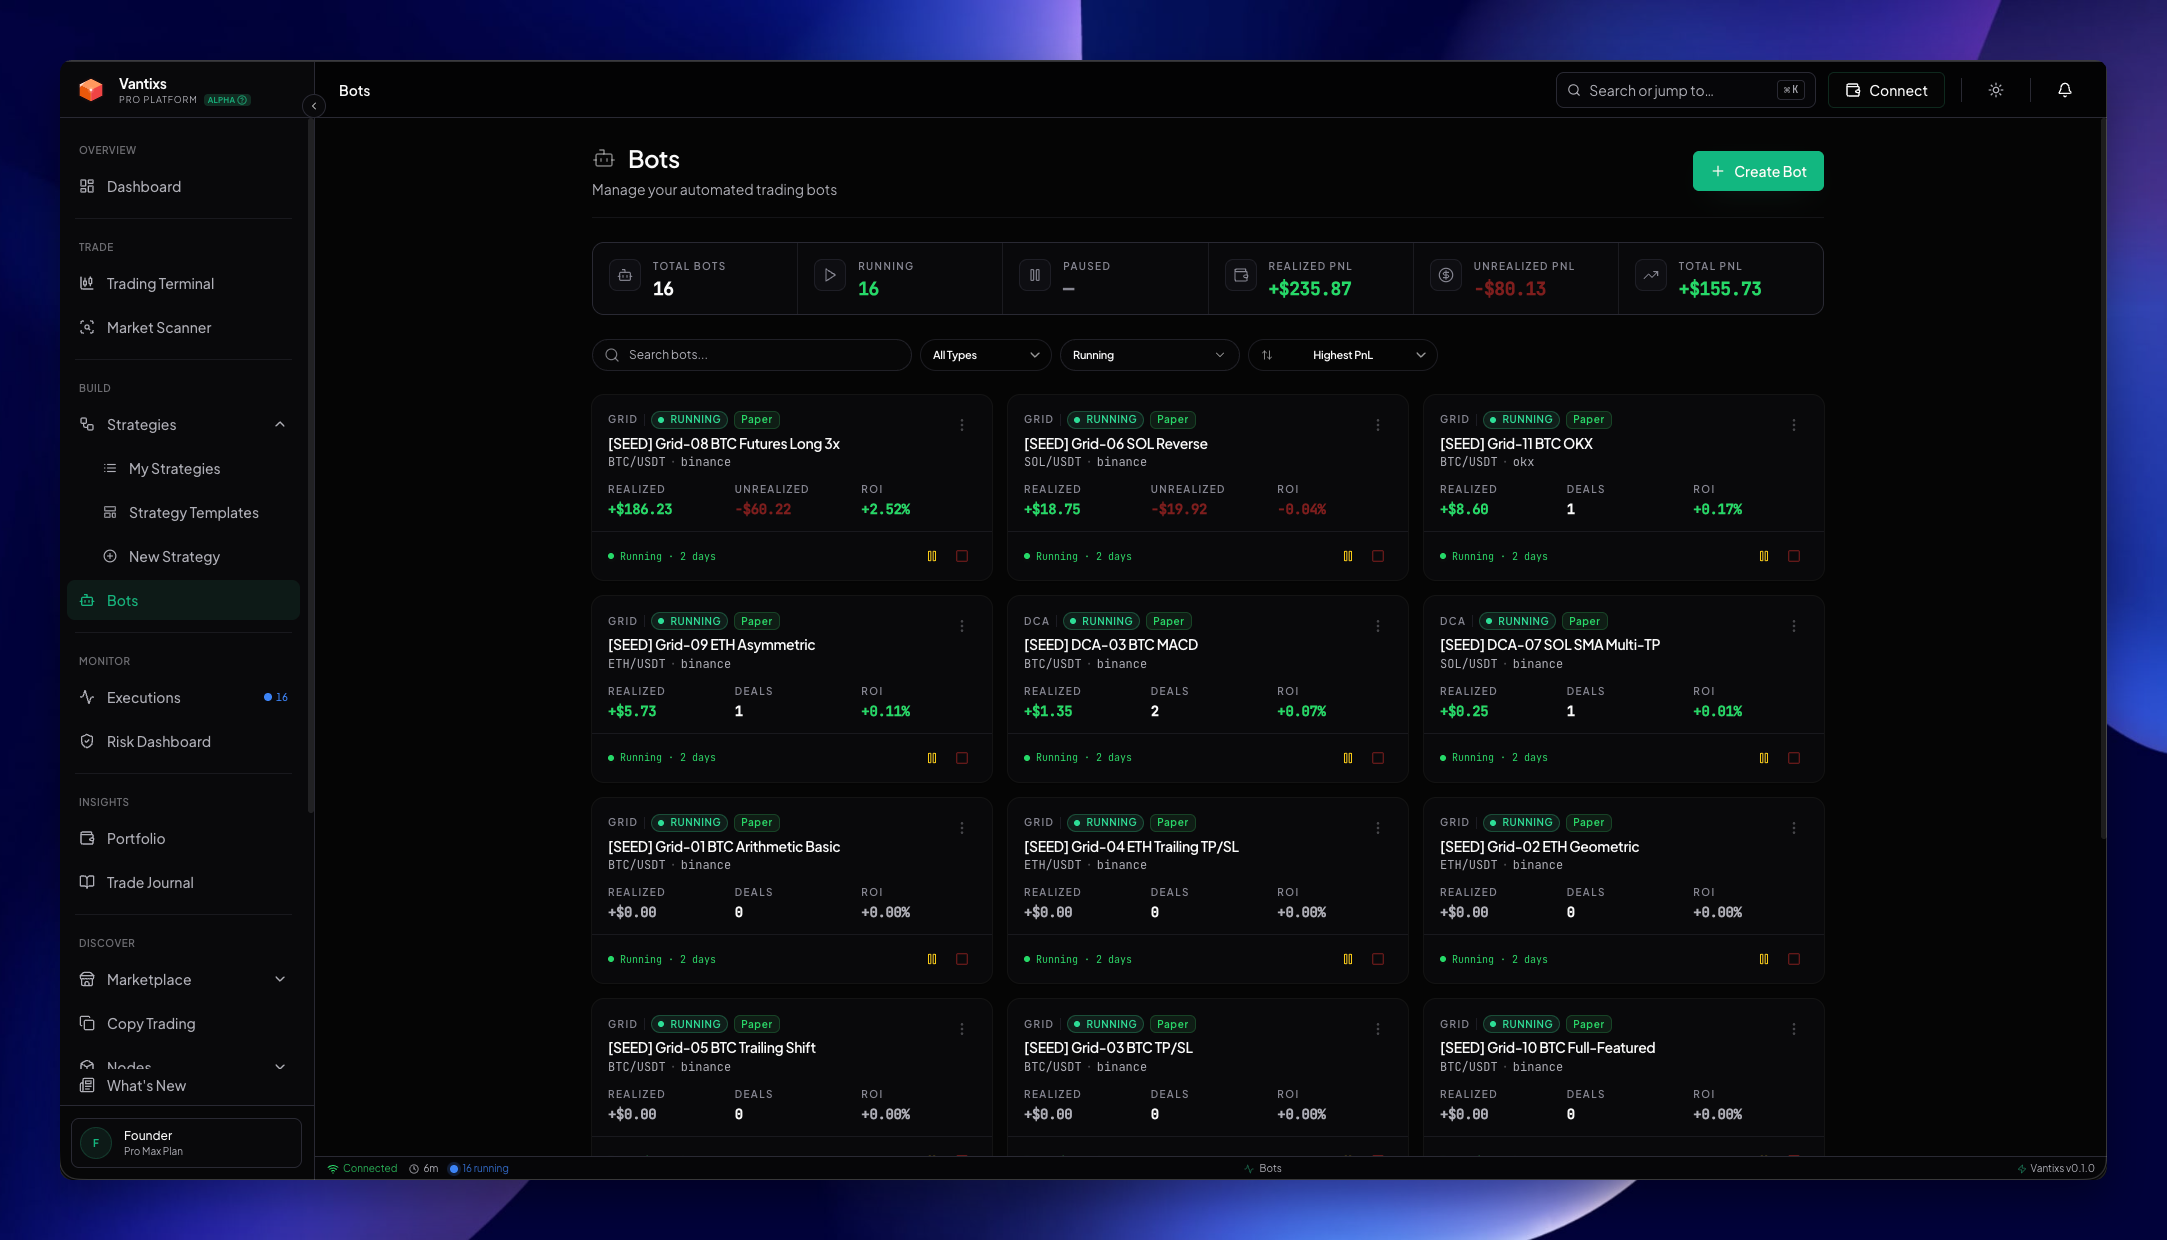Open the Running status filter dropdown
This screenshot has height=1240, width=2167.
tap(1149, 355)
